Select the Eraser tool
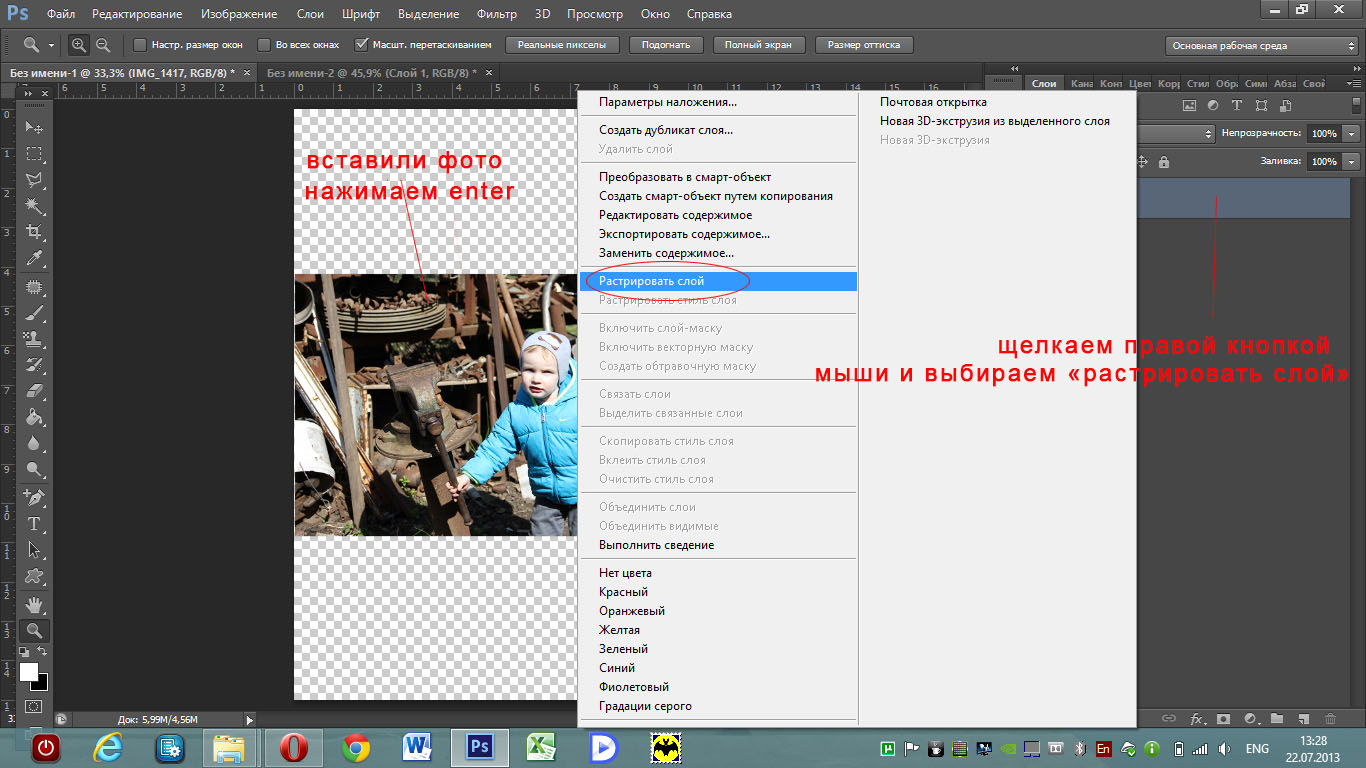Screen dimensions: 1366x768 (x=34, y=390)
